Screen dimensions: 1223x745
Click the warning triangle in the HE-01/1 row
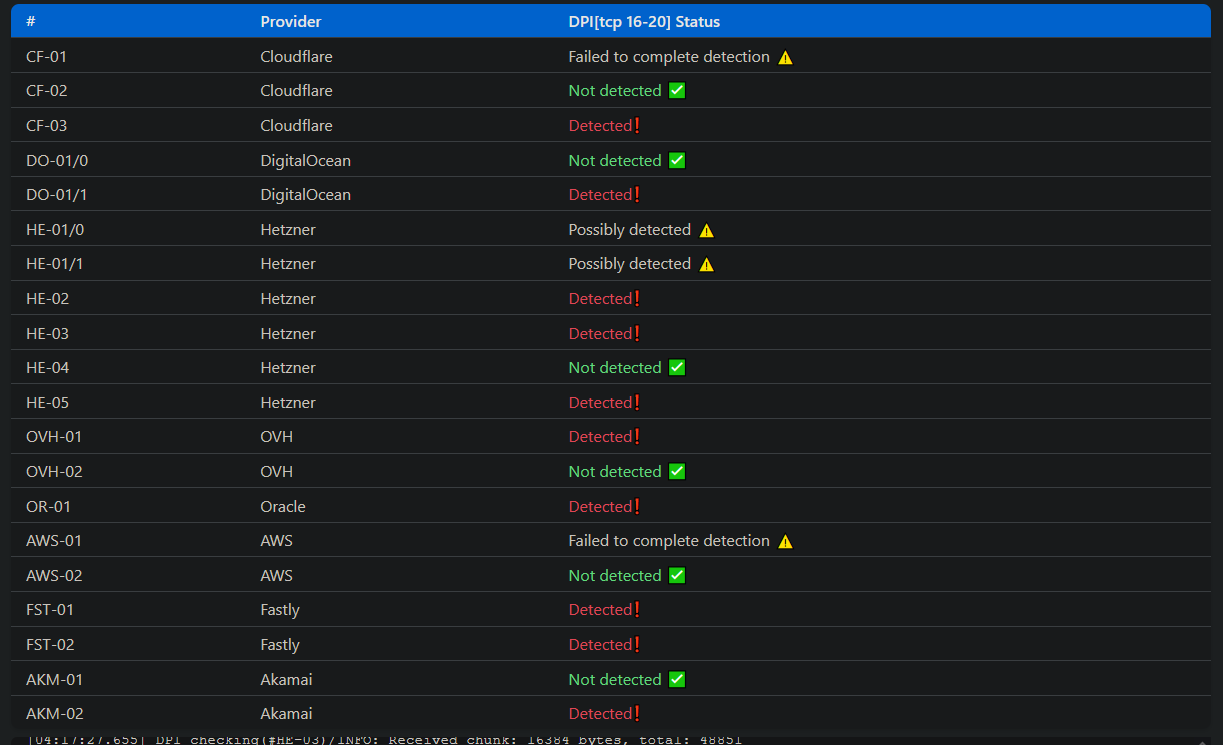click(x=706, y=264)
